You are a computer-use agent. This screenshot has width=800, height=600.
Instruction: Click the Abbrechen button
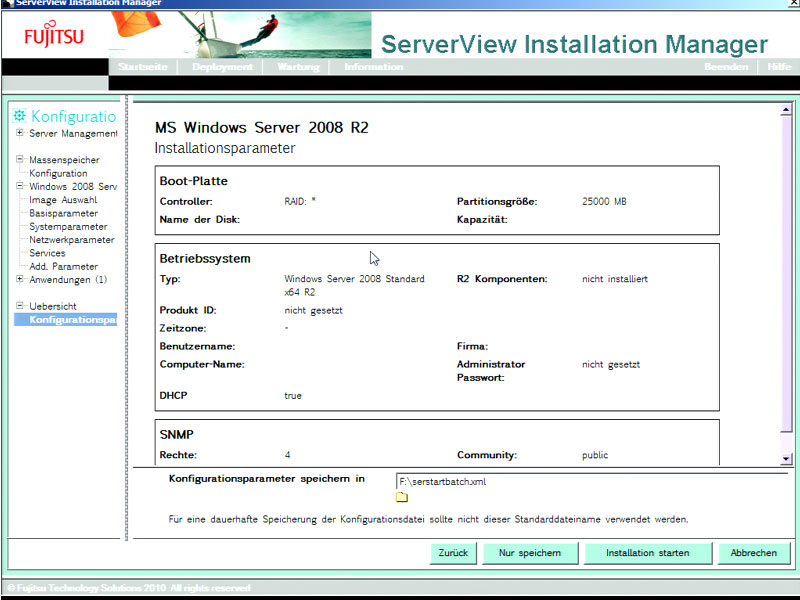point(754,553)
